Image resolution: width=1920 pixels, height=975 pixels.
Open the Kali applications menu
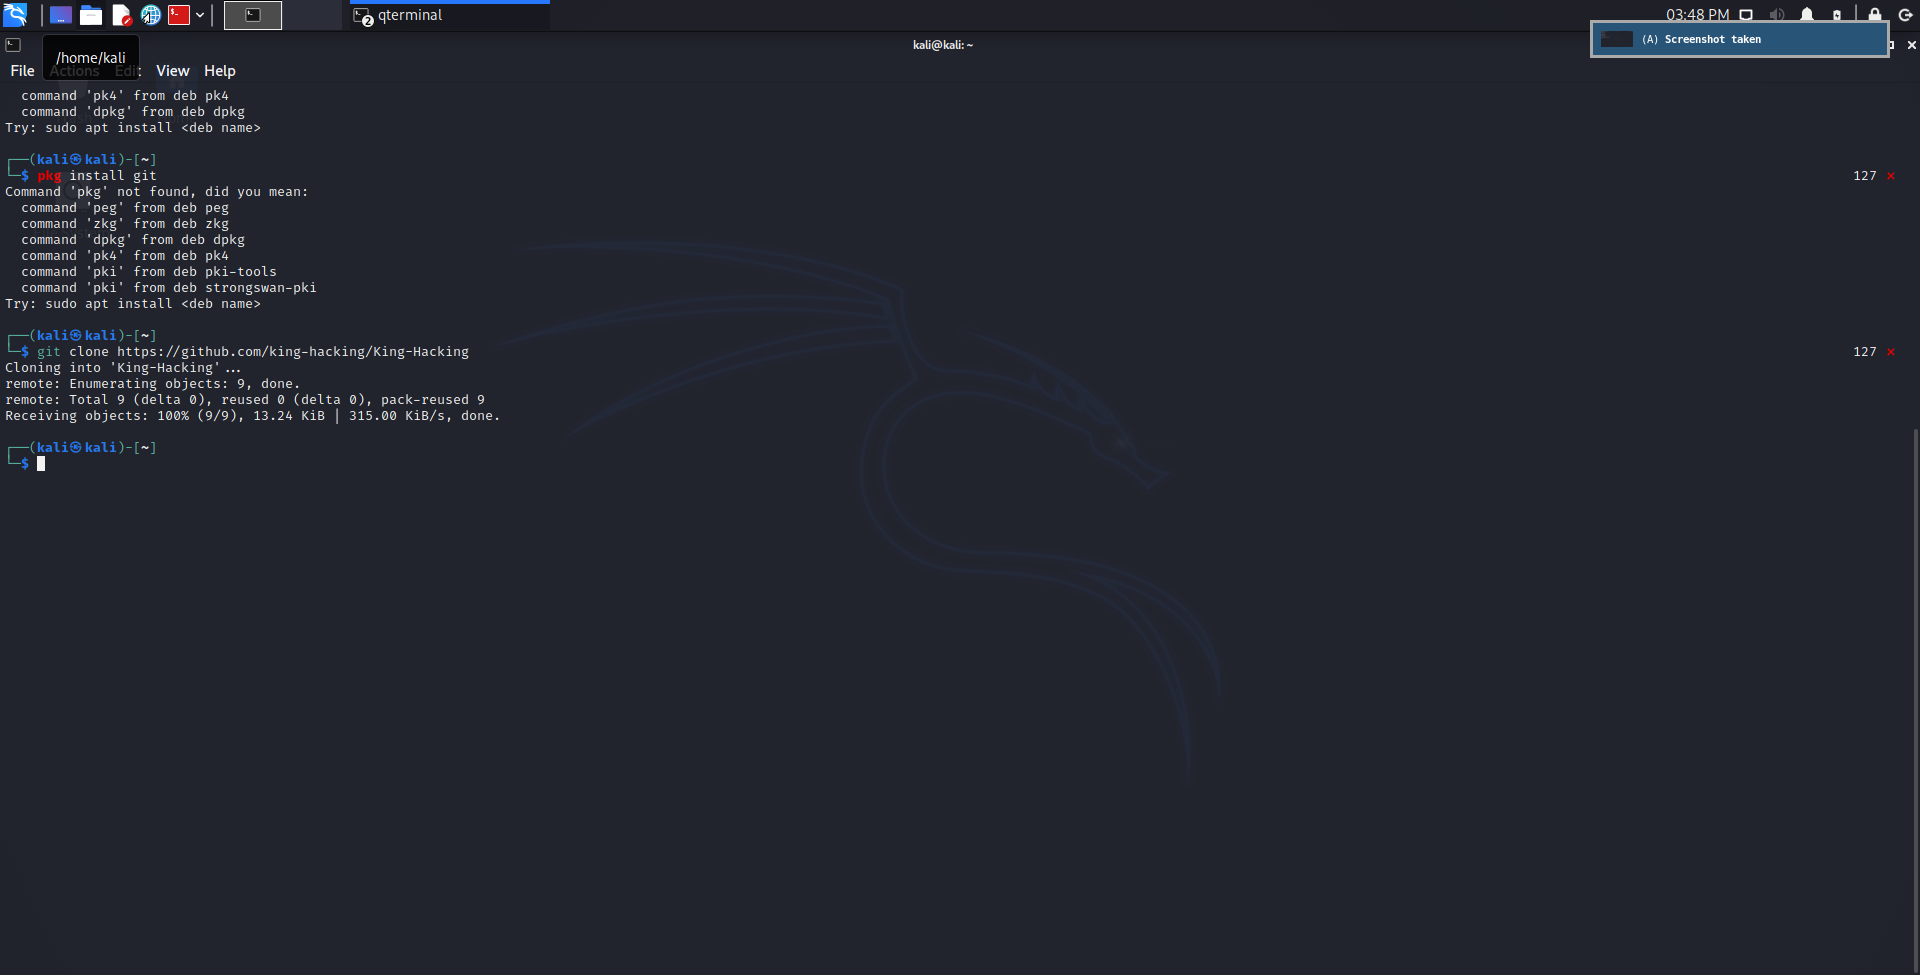click(x=15, y=15)
